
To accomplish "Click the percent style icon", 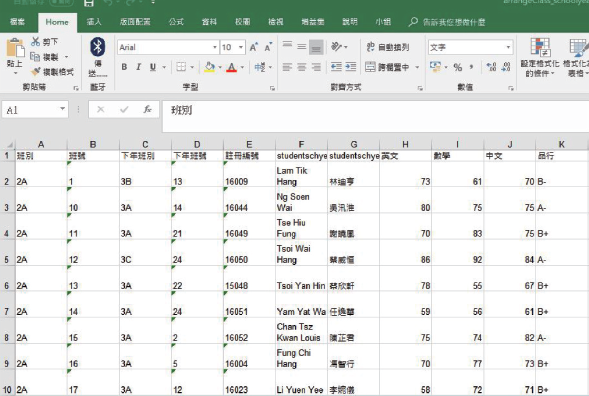I will tap(458, 68).
